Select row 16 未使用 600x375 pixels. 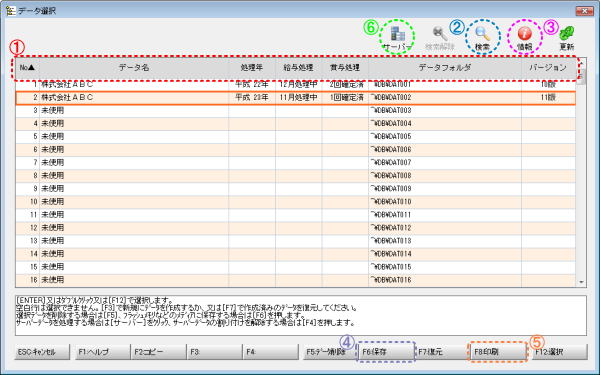click(x=295, y=280)
